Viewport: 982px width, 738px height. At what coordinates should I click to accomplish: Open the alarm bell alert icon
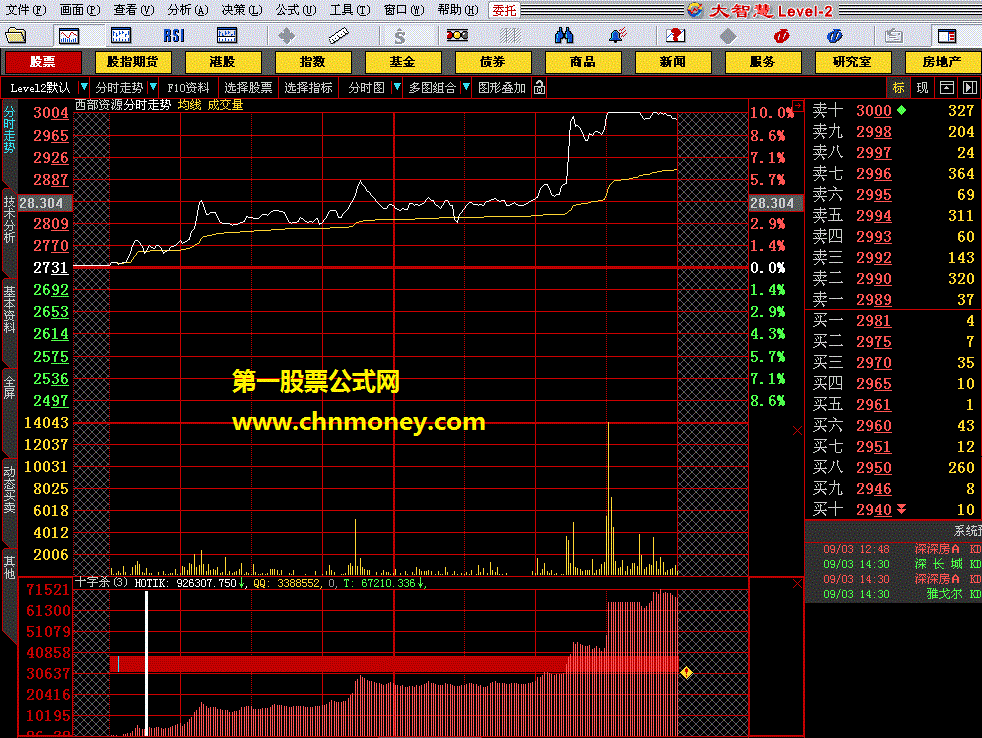tap(618, 36)
